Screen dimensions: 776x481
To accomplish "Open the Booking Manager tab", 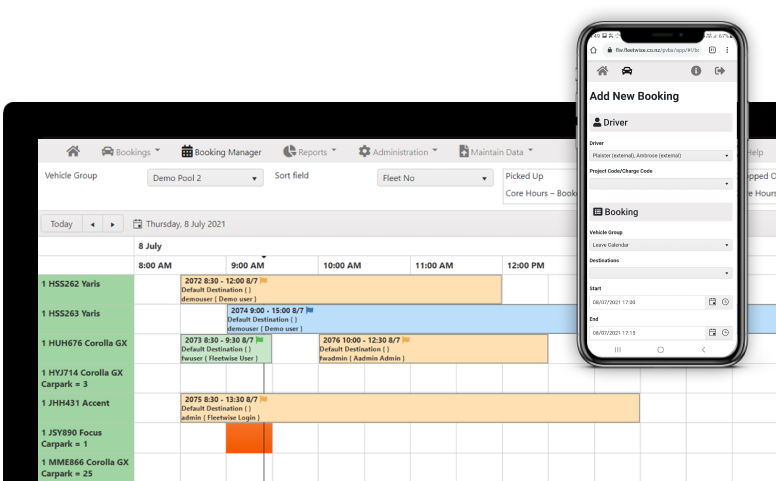I will pyautogui.click(x=221, y=152).
